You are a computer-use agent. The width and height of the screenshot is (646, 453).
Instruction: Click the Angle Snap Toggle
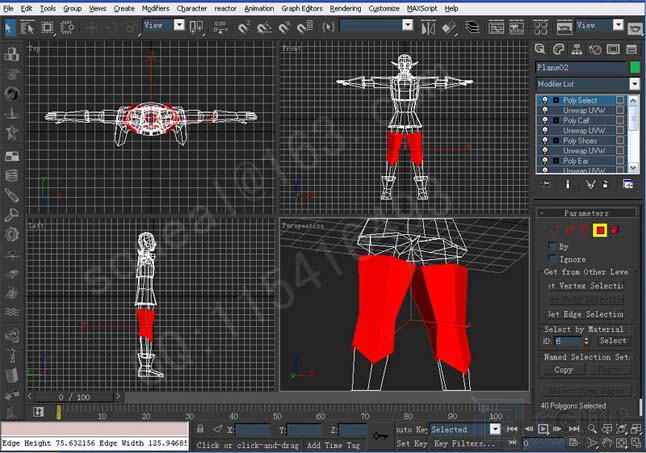click(264, 28)
